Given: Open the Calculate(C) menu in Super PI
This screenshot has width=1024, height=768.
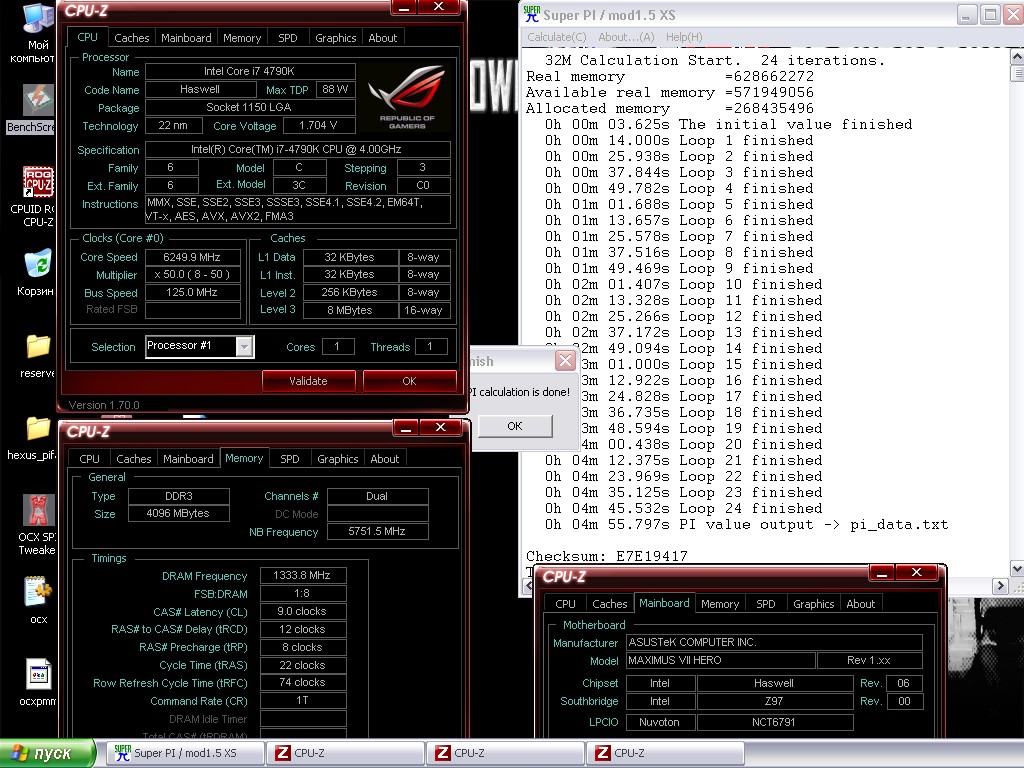Looking at the screenshot, I should coord(556,37).
